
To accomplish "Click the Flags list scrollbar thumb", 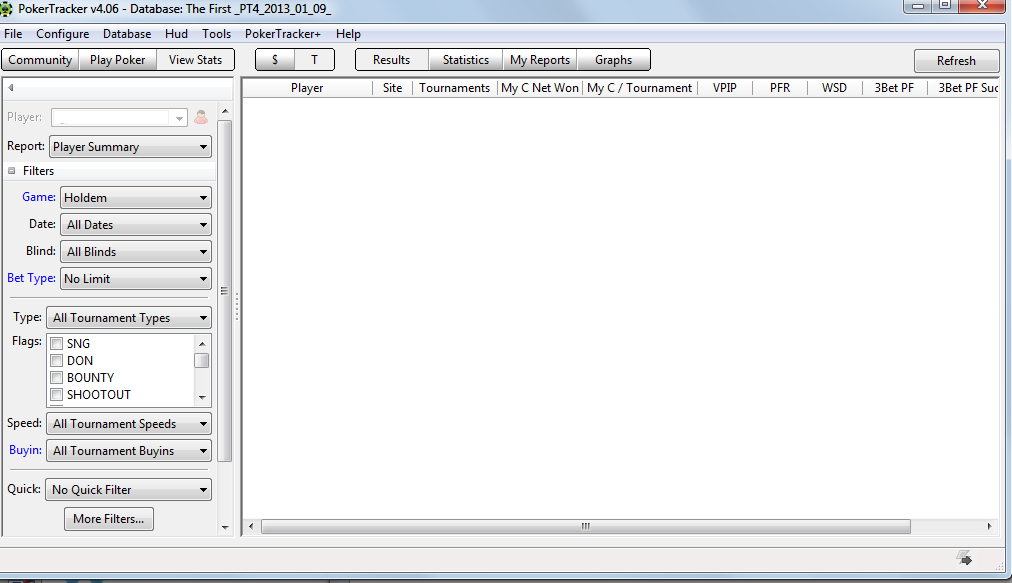I will click(202, 360).
